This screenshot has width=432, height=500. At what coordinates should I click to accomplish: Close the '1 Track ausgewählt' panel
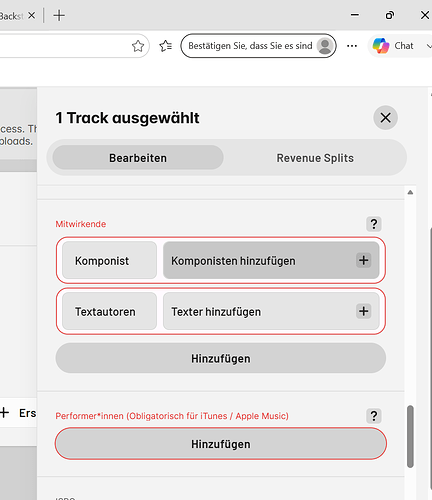pos(385,118)
